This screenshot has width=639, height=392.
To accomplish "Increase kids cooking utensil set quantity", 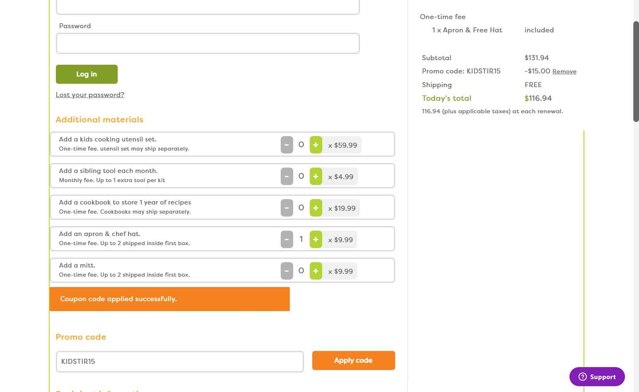I will 316,145.
